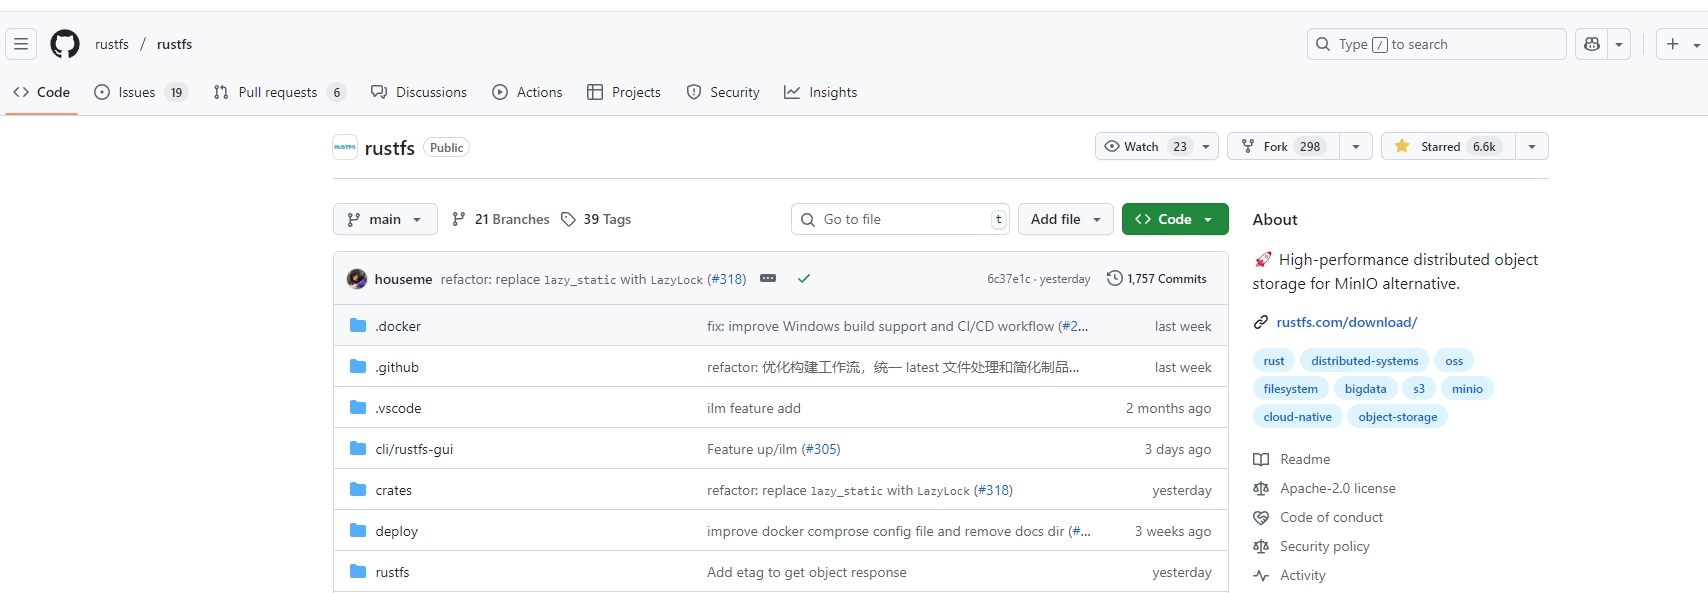Click the Apache license scale icon
Screen dimensions: 1708x593
point(1261,488)
